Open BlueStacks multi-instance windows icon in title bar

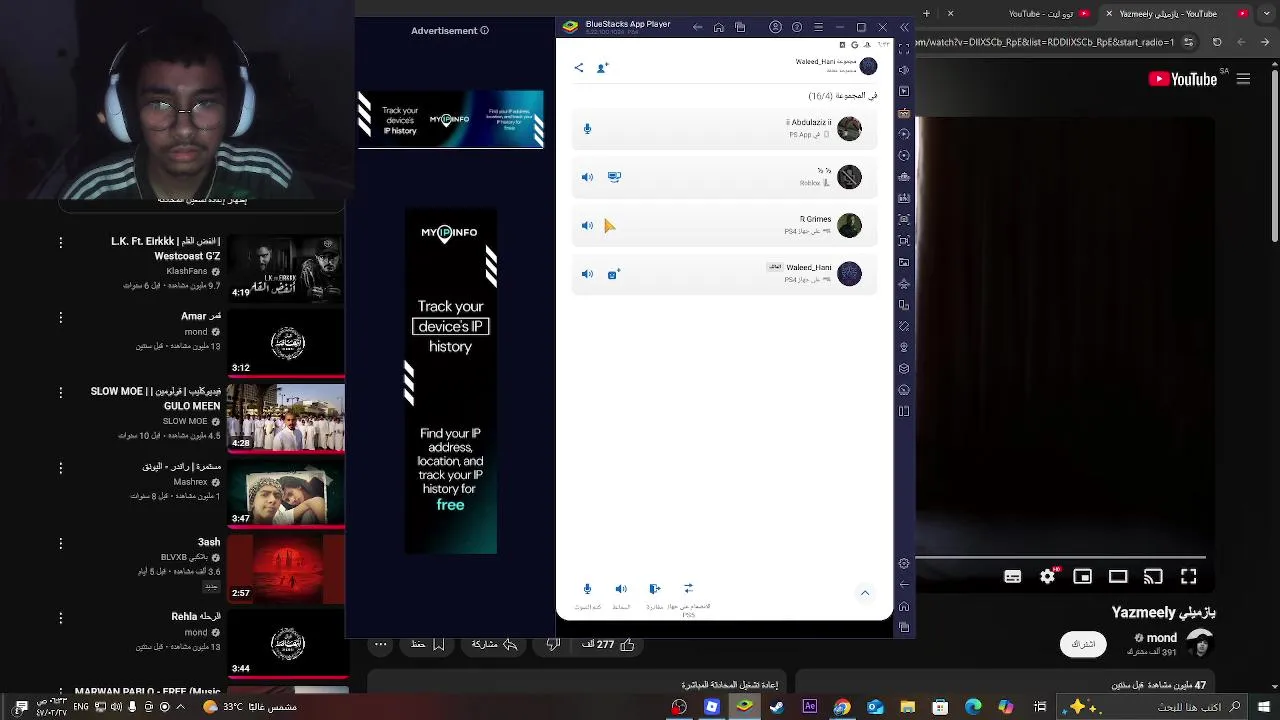click(x=740, y=27)
